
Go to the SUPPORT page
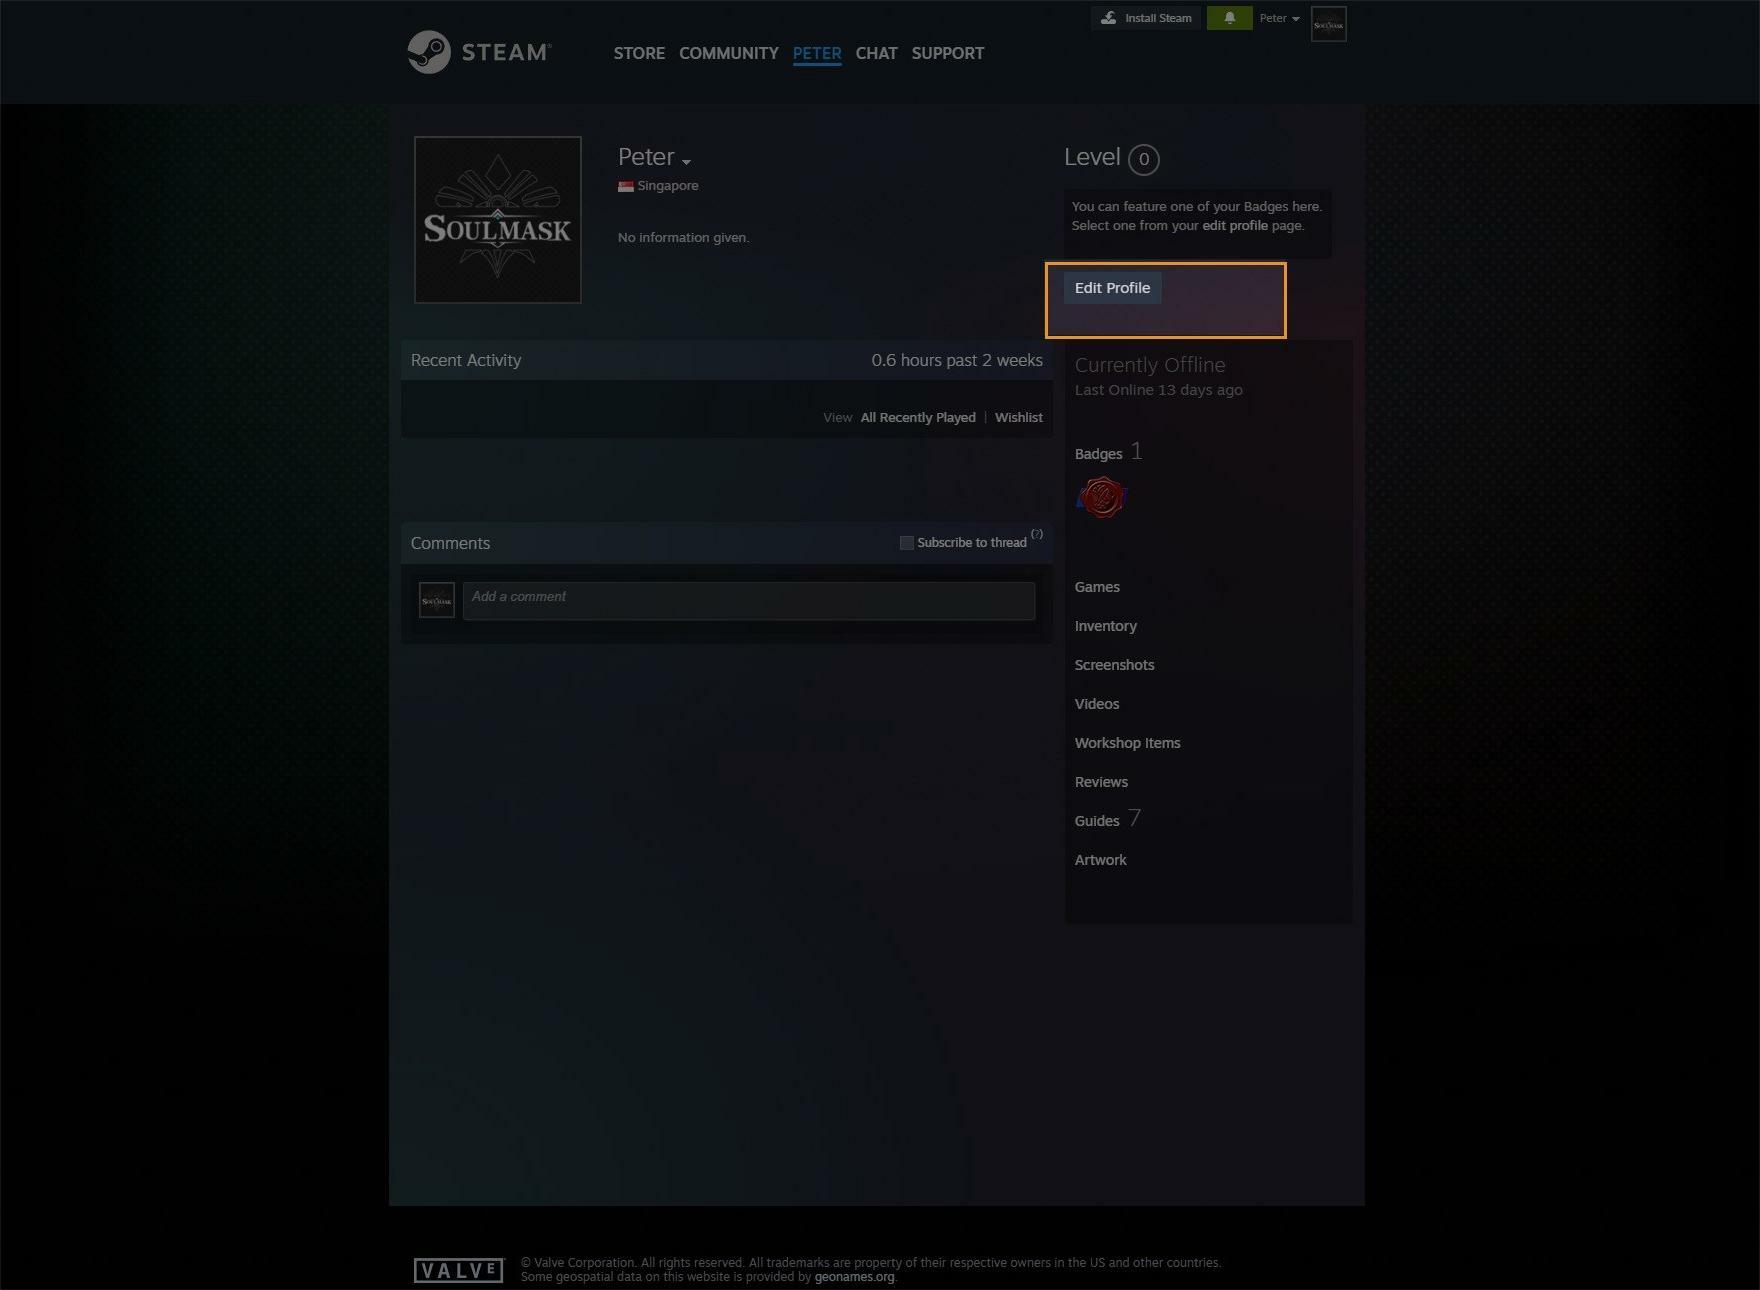[x=947, y=53]
